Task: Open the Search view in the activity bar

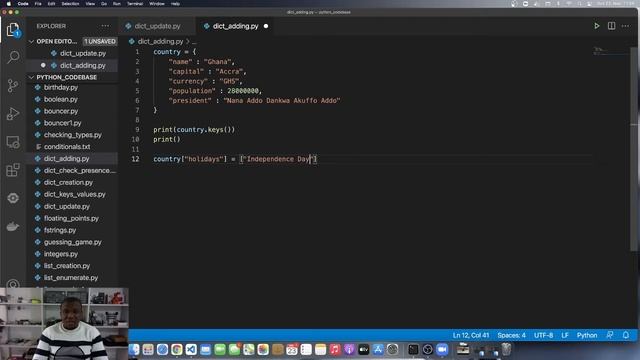Action: coord(13,57)
